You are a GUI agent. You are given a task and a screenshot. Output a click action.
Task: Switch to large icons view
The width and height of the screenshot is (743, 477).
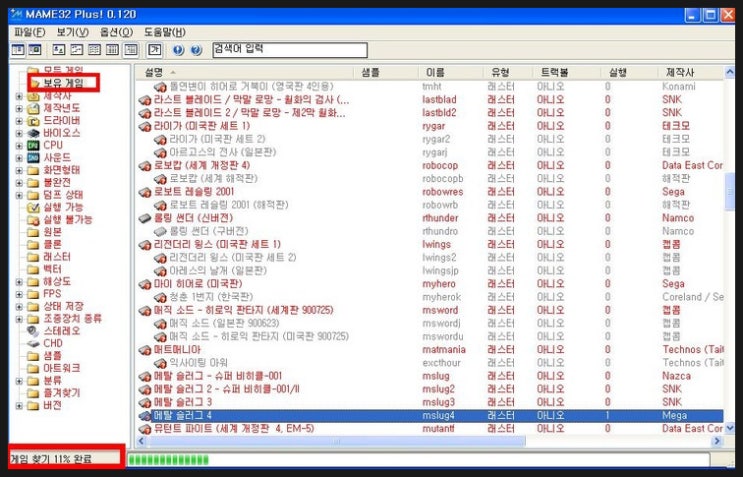(x=59, y=49)
